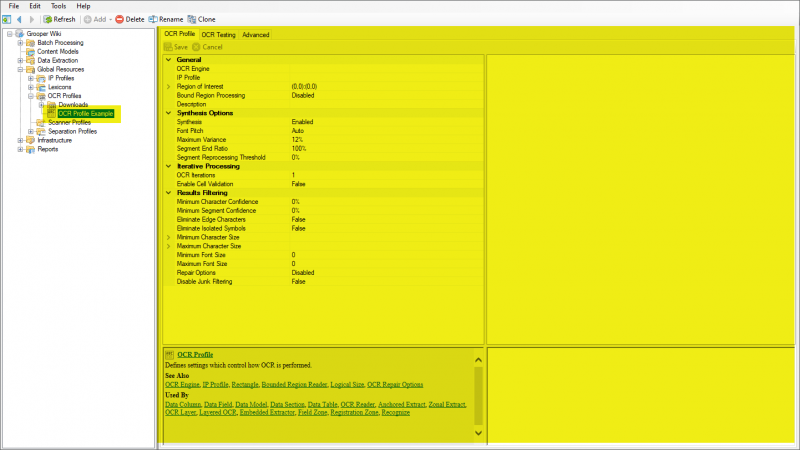Open the Layered OCR help link
Viewport: 800px width, 450px height.
tap(218, 412)
